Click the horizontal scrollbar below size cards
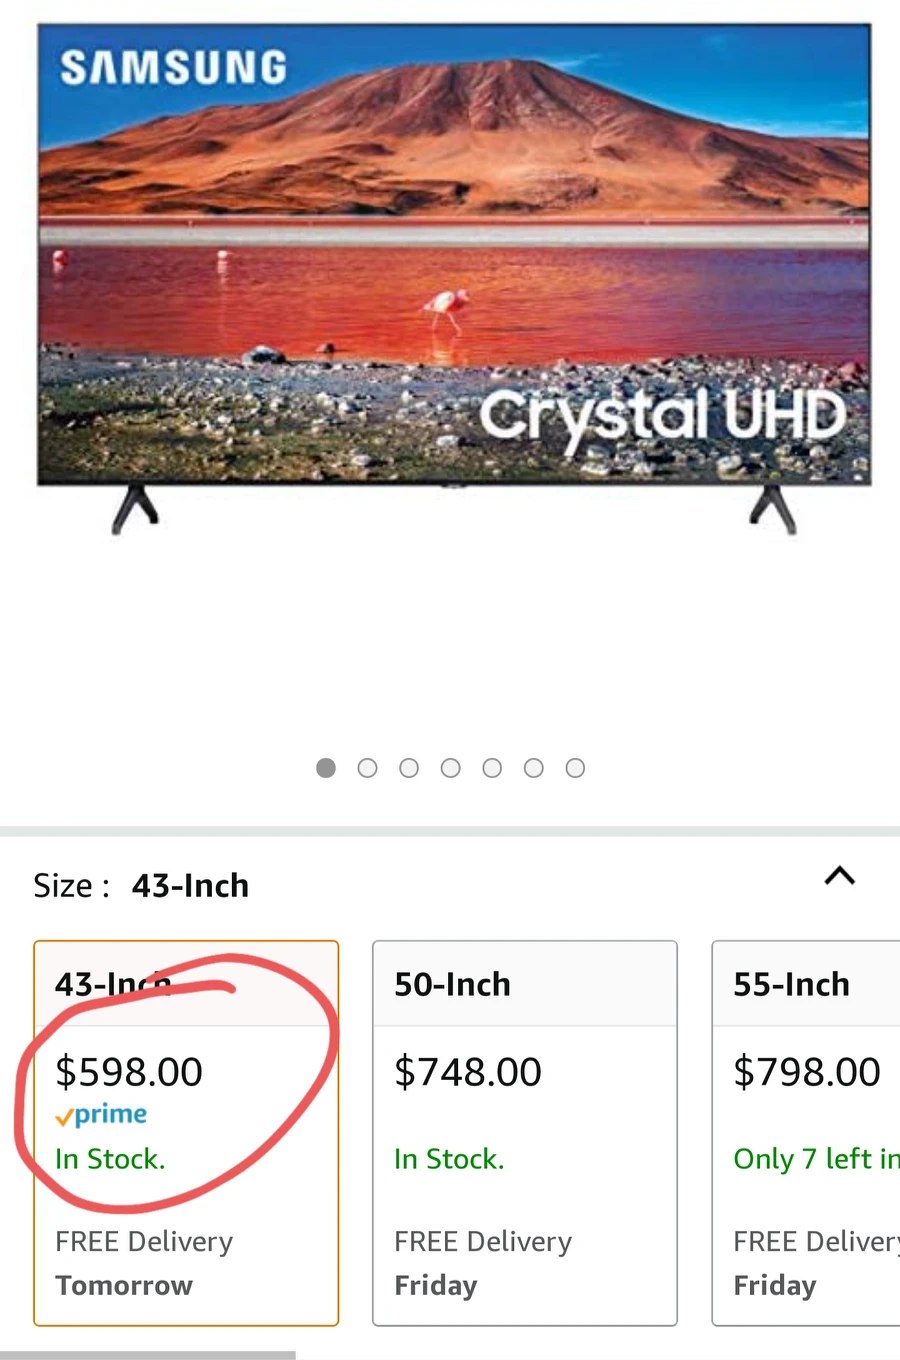The width and height of the screenshot is (900, 1360). tap(148, 1355)
